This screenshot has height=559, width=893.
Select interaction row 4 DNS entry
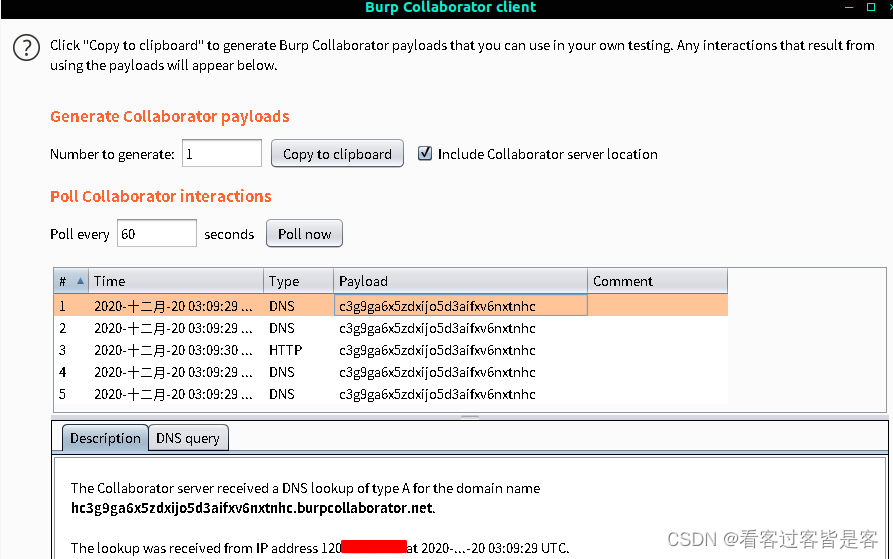pos(391,372)
